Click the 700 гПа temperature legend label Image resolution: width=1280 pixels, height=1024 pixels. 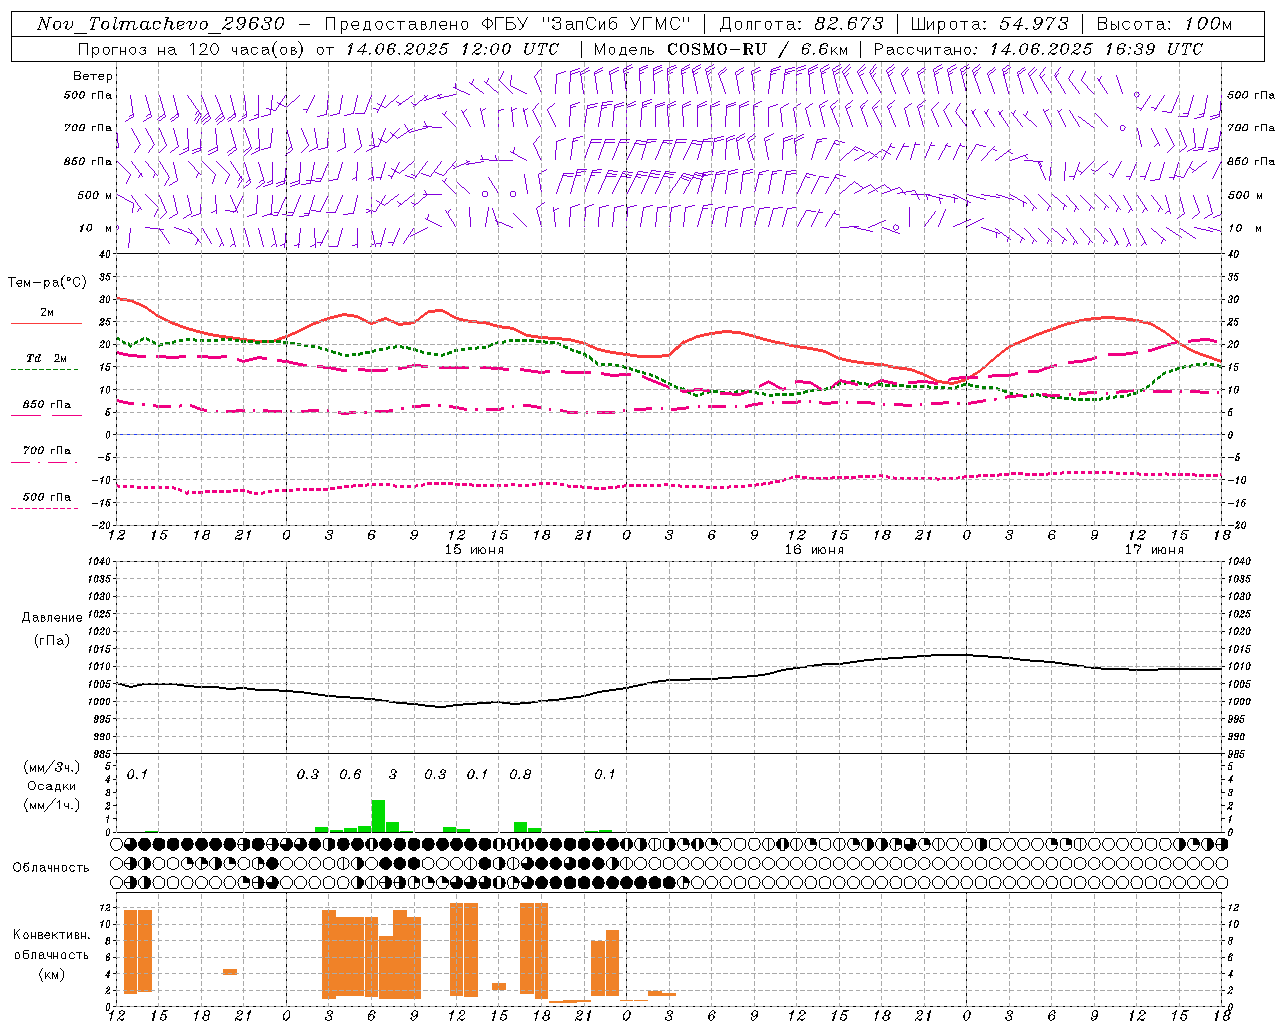(47, 451)
